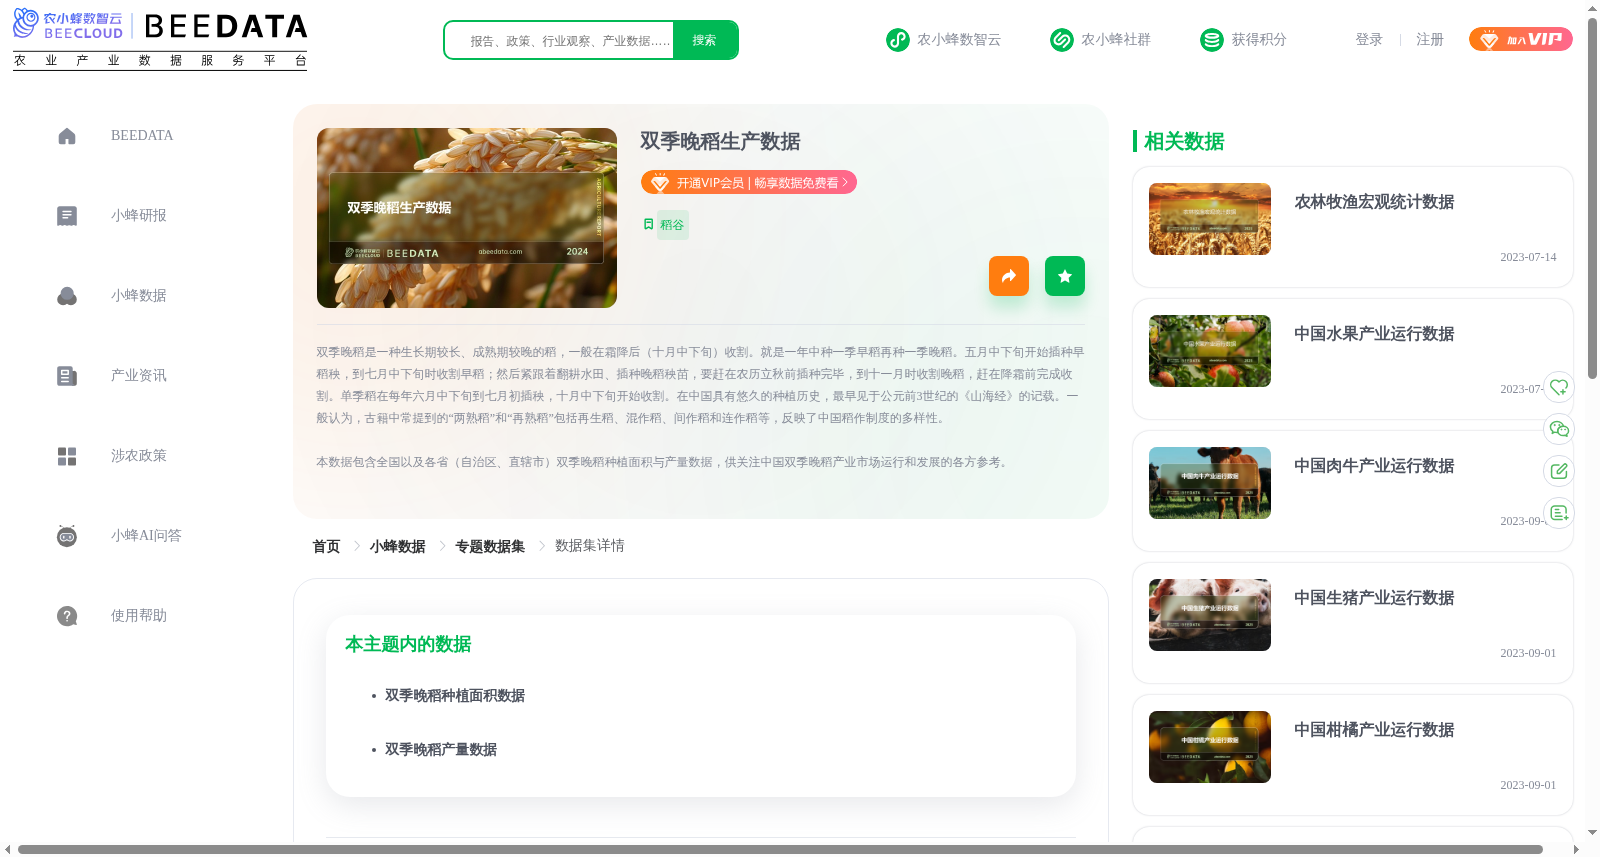Click the green star favorite button
Image resolution: width=1600 pixels, height=857 pixels.
[1065, 276]
